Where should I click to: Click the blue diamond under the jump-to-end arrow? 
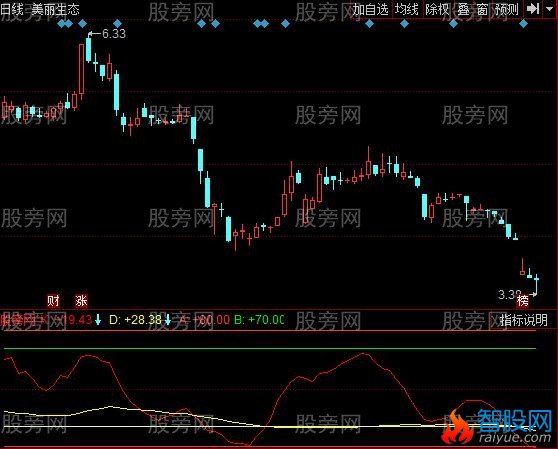click(523, 24)
